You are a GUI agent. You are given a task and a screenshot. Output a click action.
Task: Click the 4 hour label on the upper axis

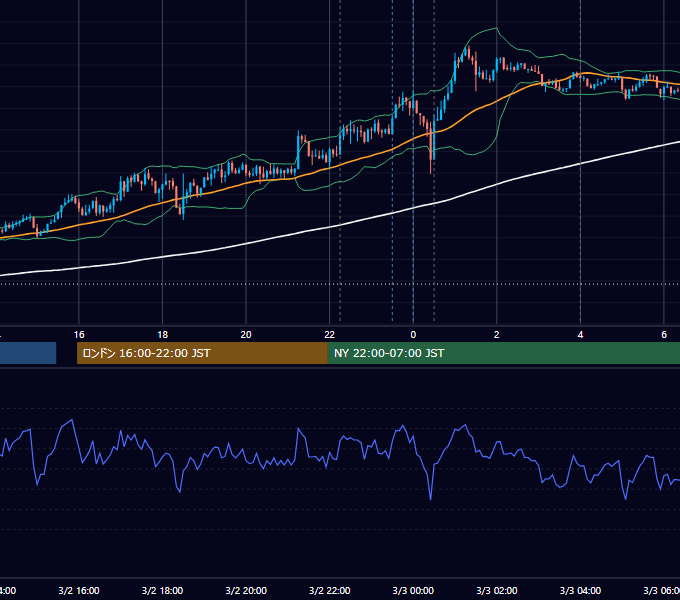tap(580, 335)
